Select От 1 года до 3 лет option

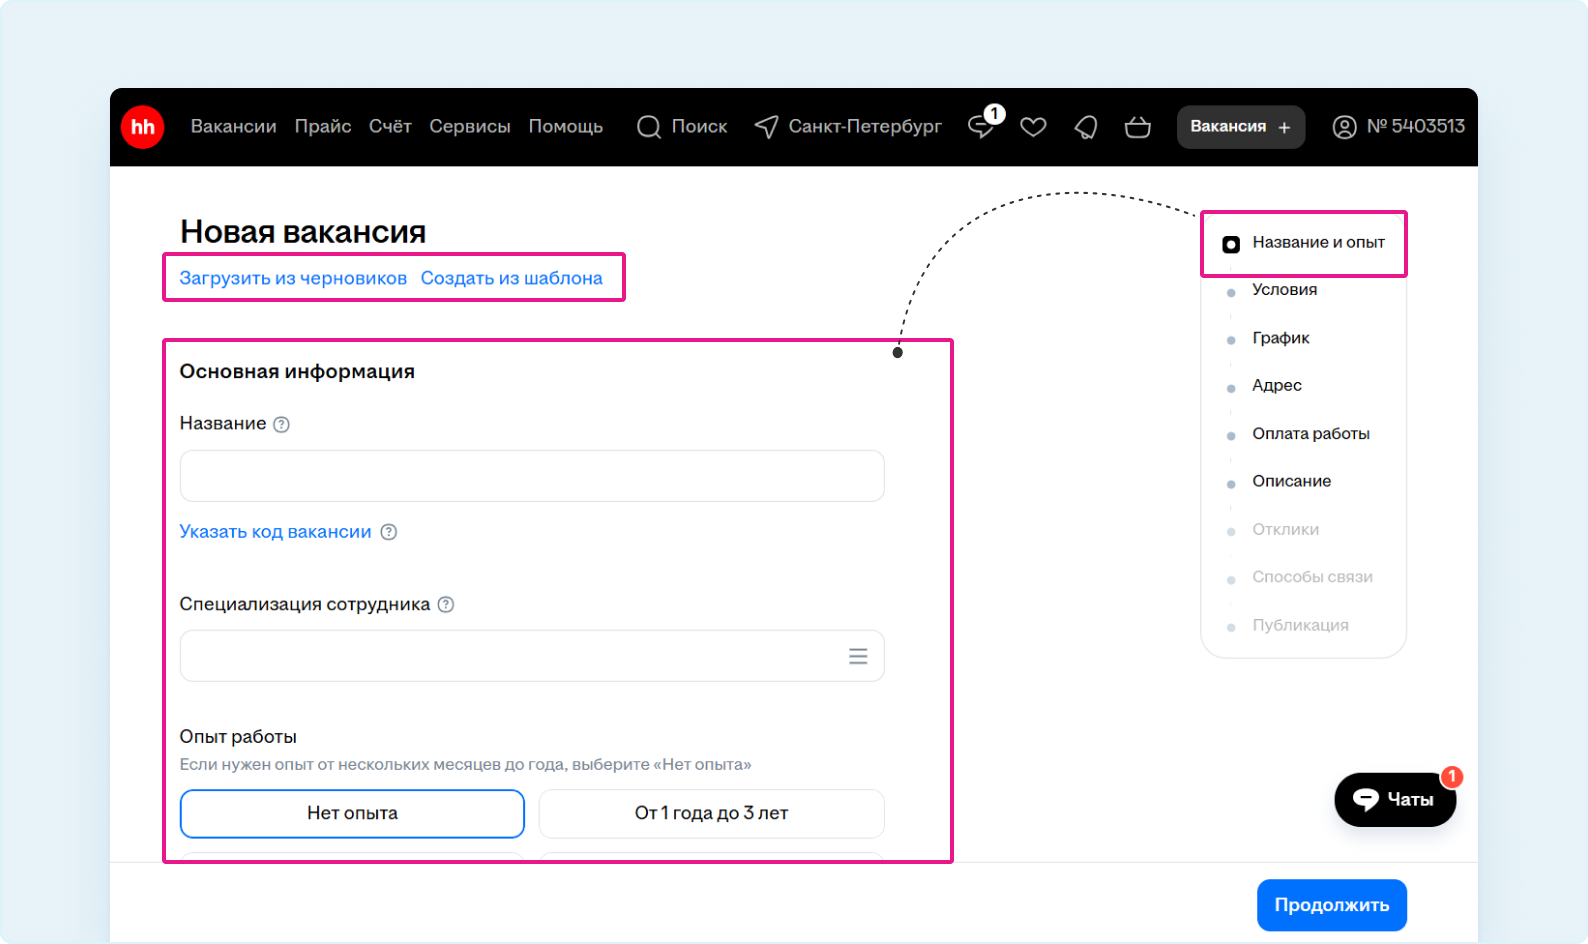coord(711,813)
